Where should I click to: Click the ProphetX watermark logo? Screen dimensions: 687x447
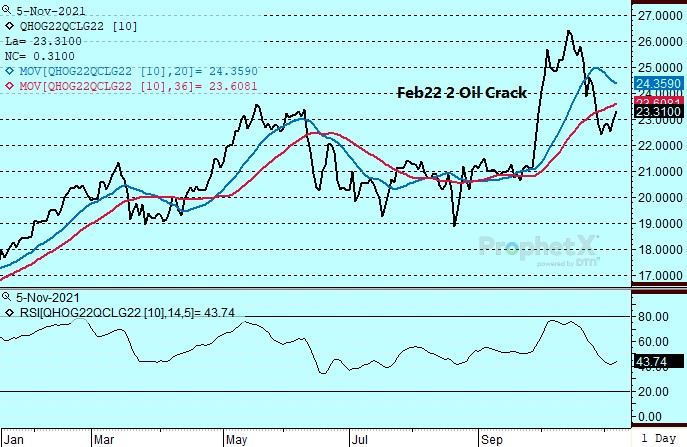[x=527, y=247]
